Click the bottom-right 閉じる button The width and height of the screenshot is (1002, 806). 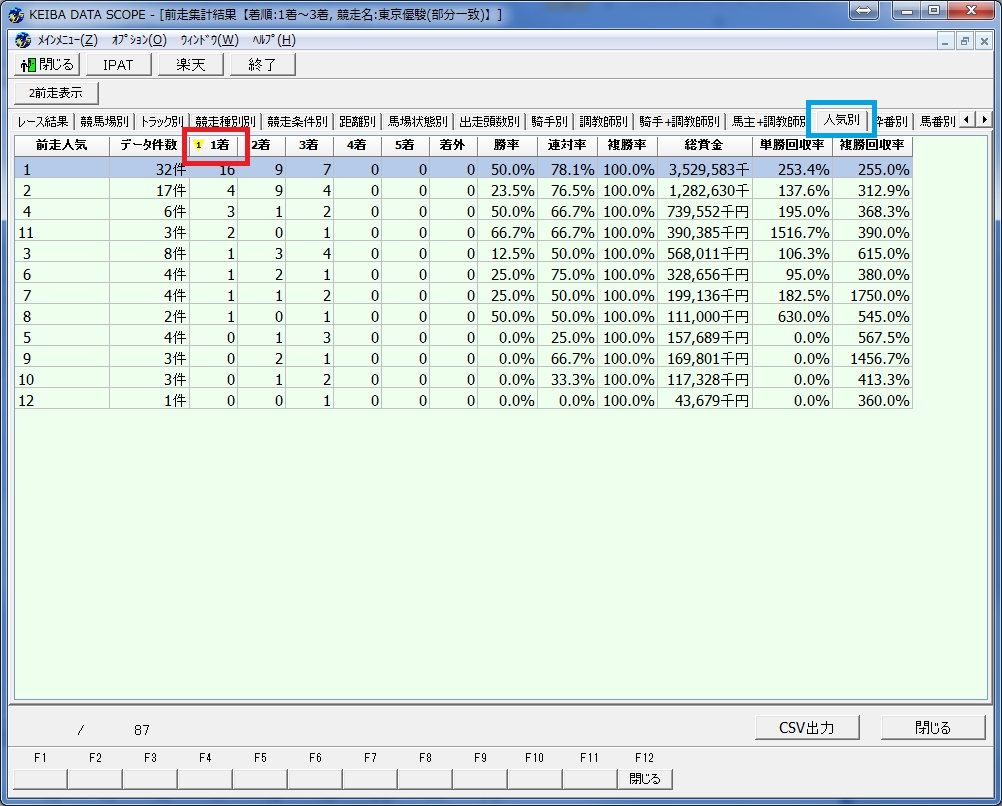click(x=933, y=727)
